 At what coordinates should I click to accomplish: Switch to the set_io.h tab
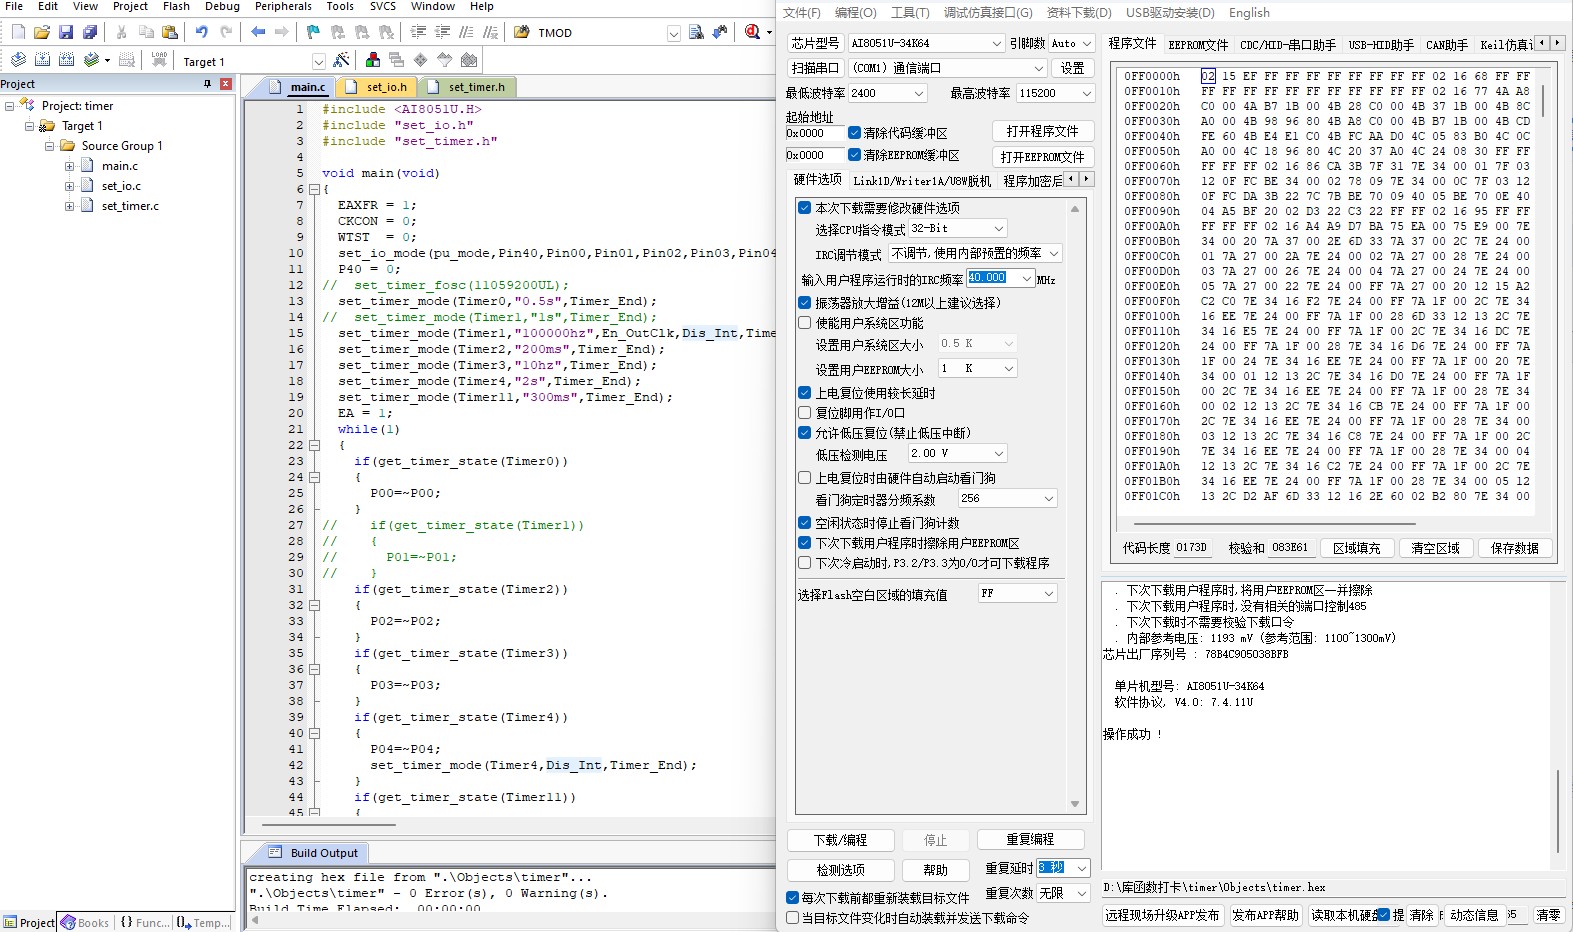[x=385, y=87]
